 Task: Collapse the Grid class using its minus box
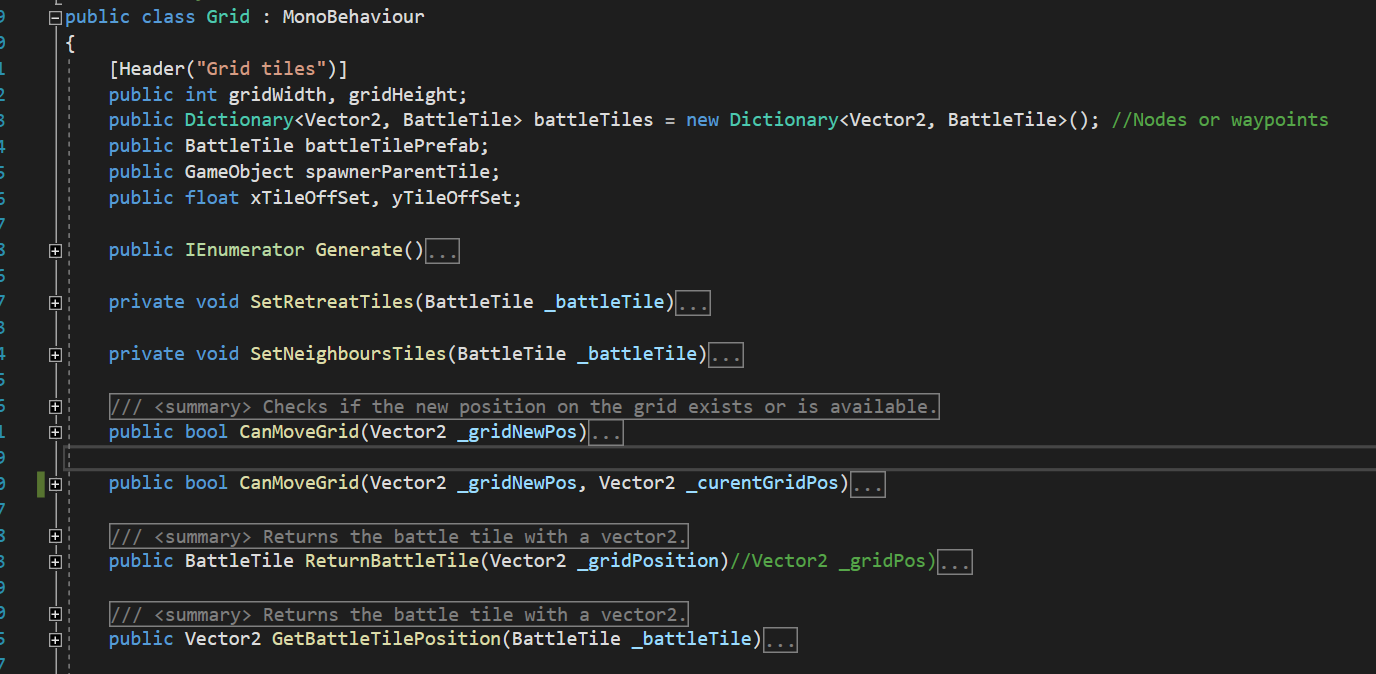coord(54,16)
